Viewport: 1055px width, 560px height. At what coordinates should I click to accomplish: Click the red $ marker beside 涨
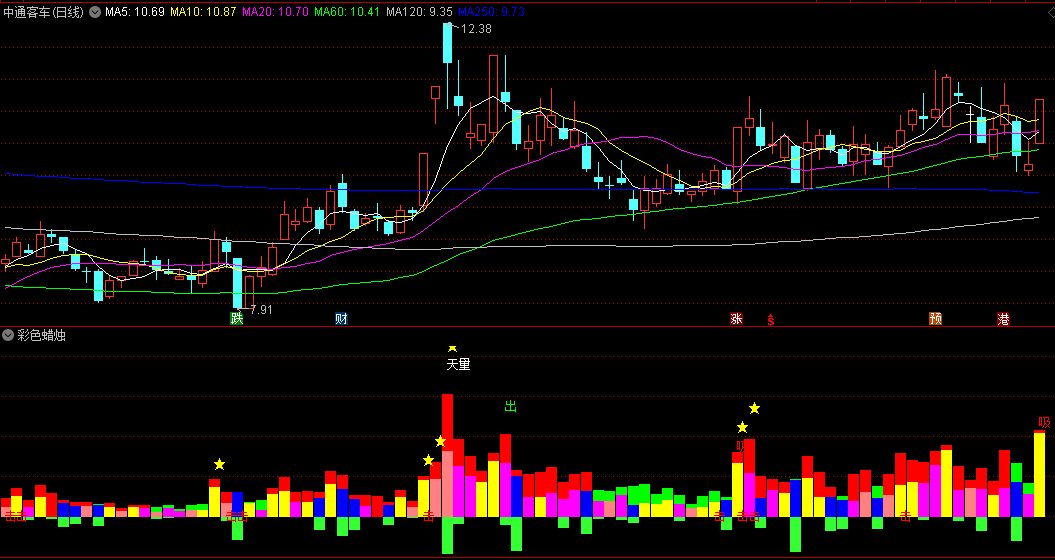click(771, 320)
